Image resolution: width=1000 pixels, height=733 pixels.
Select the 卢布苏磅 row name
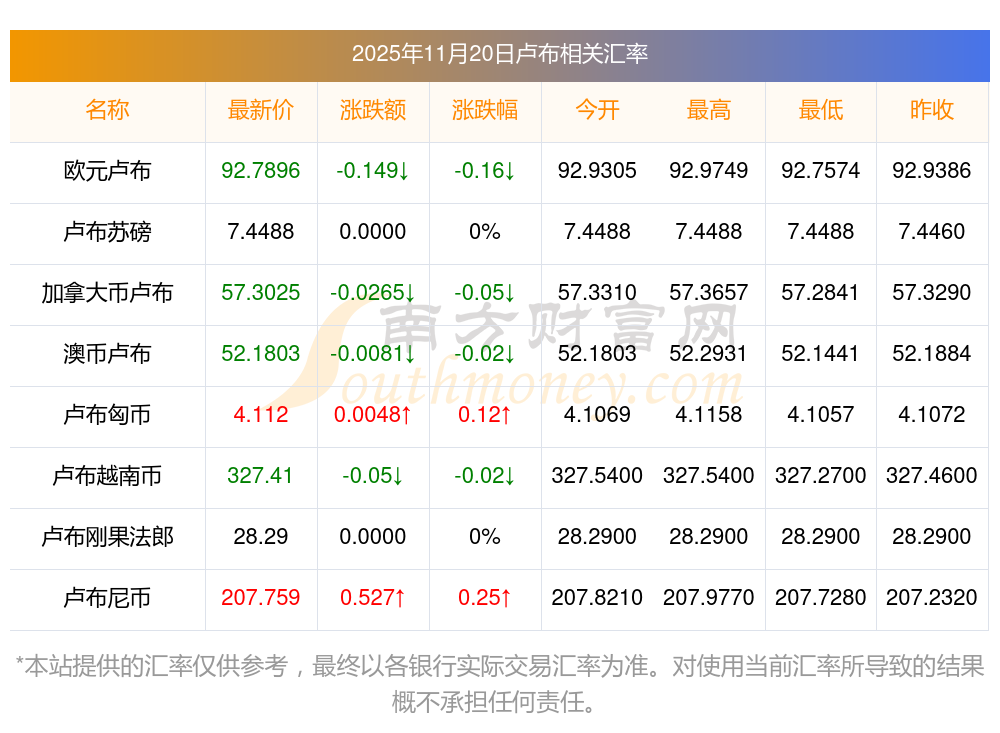tap(107, 232)
